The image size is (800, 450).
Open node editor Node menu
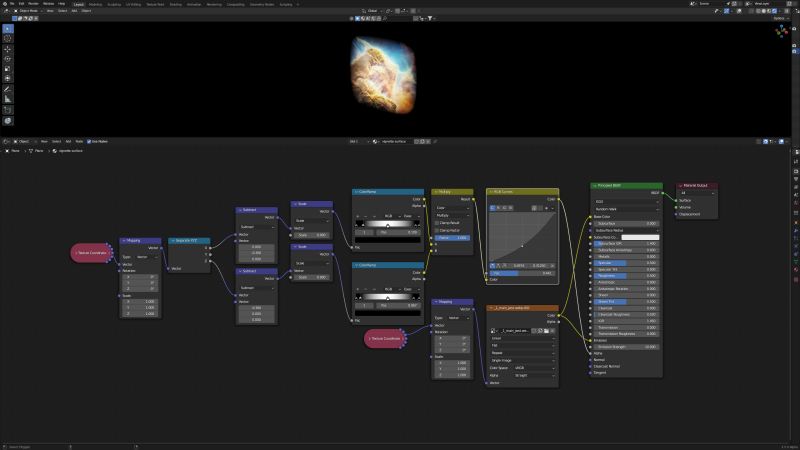(x=79, y=141)
